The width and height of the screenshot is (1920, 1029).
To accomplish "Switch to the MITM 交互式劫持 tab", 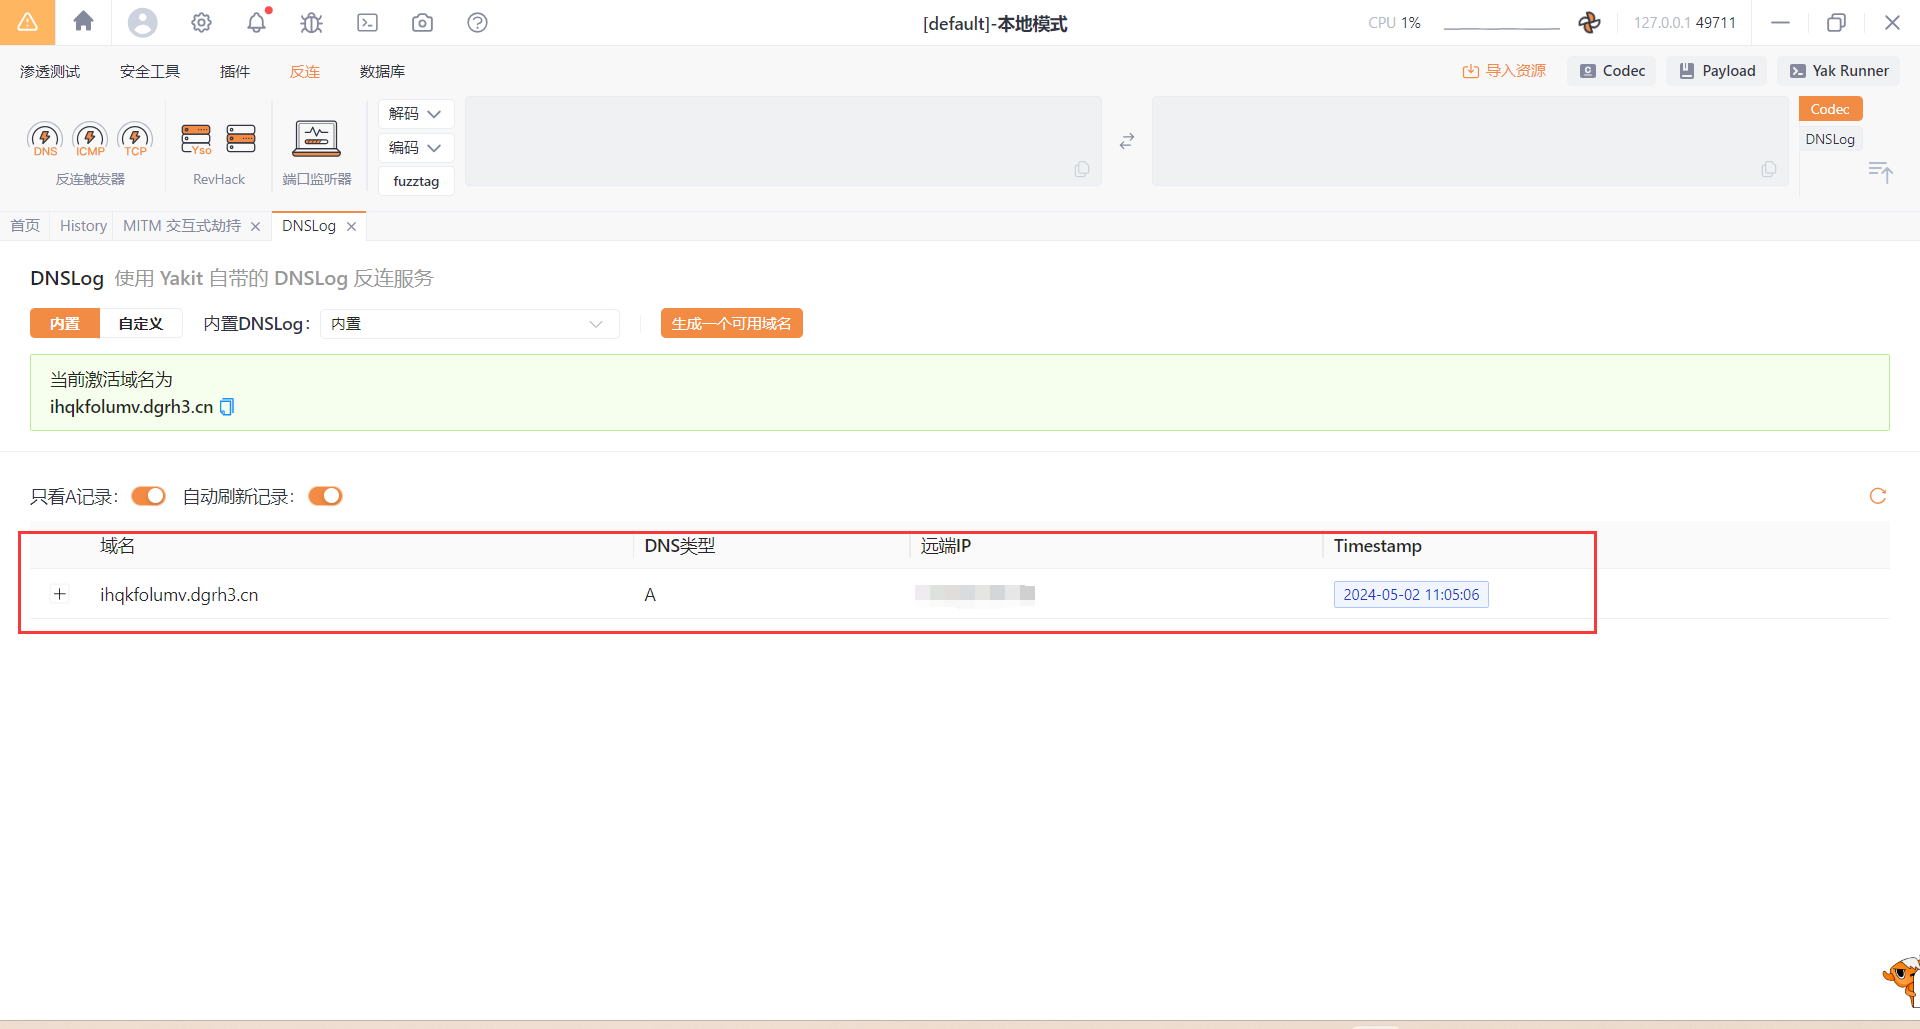I will point(182,226).
